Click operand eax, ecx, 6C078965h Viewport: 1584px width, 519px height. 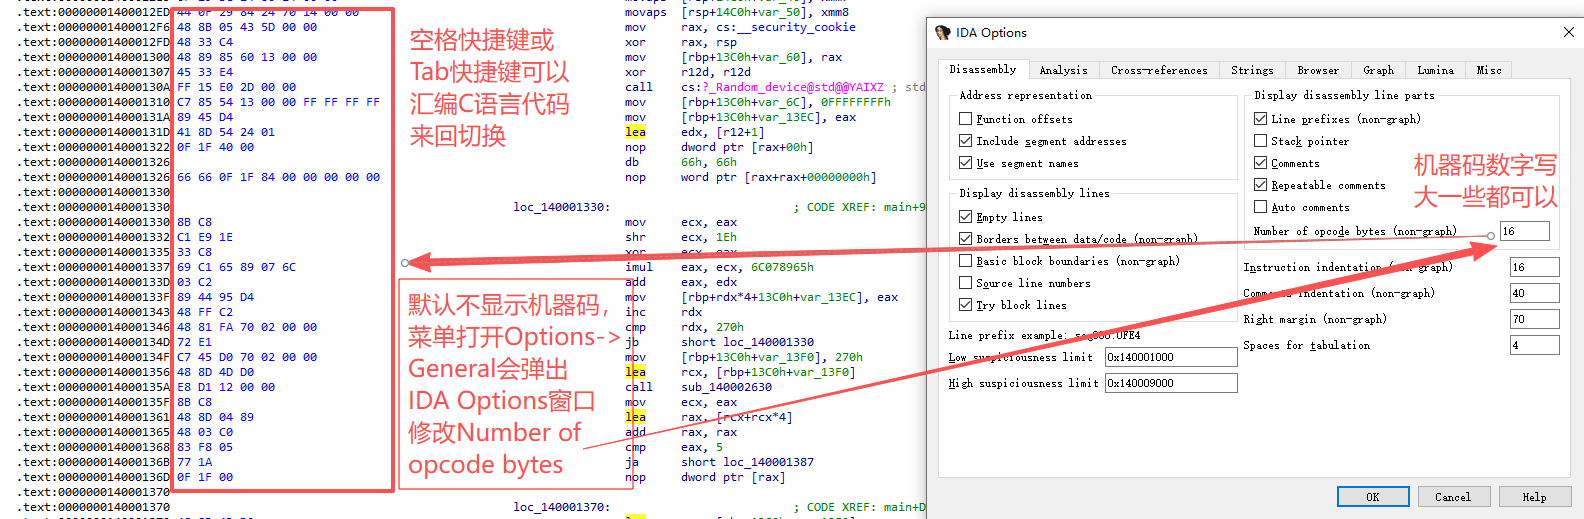click(747, 267)
